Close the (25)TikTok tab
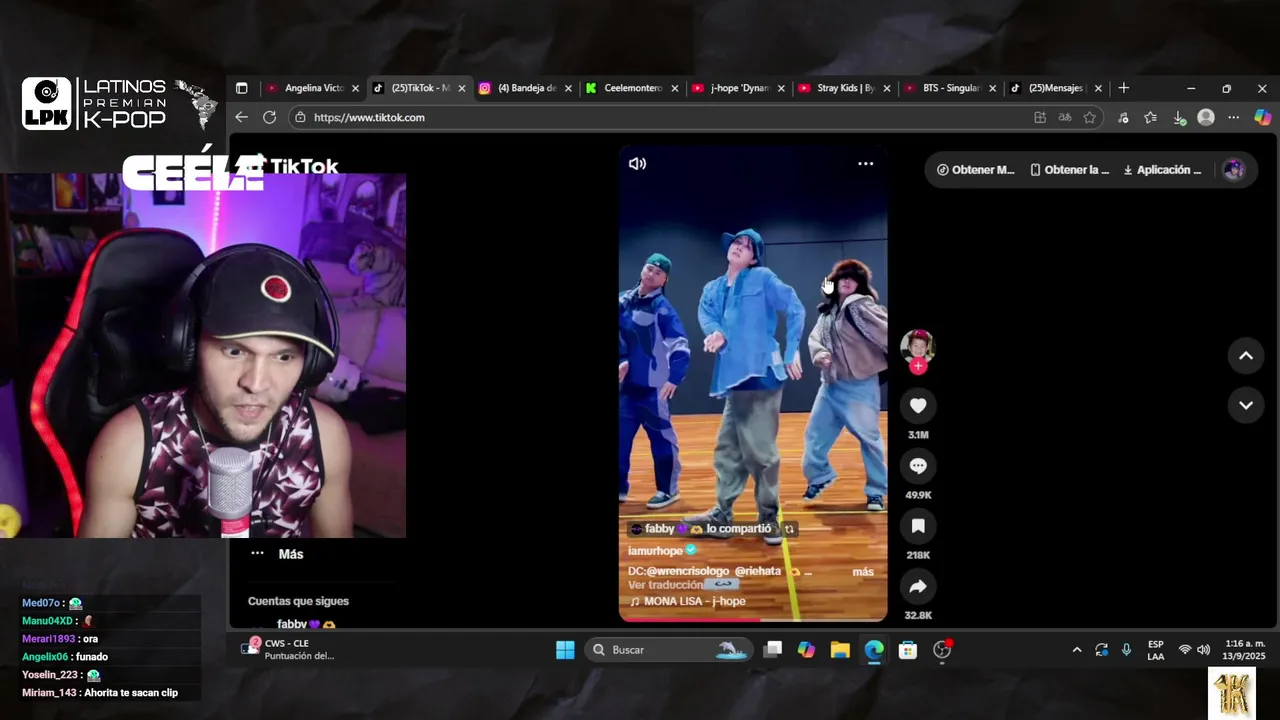Viewport: 1280px width, 720px height. point(462,88)
